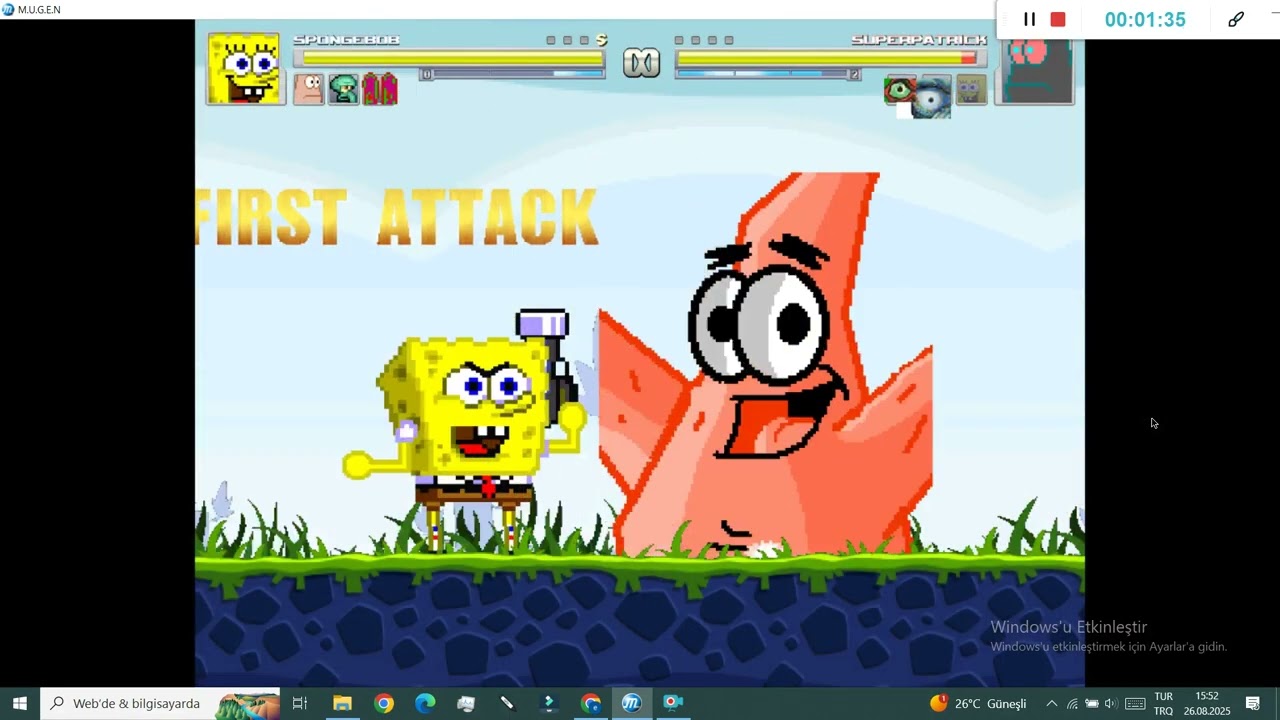Check the battery tray icon
The width and height of the screenshot is (1280, 720).
click(1091, 703)
